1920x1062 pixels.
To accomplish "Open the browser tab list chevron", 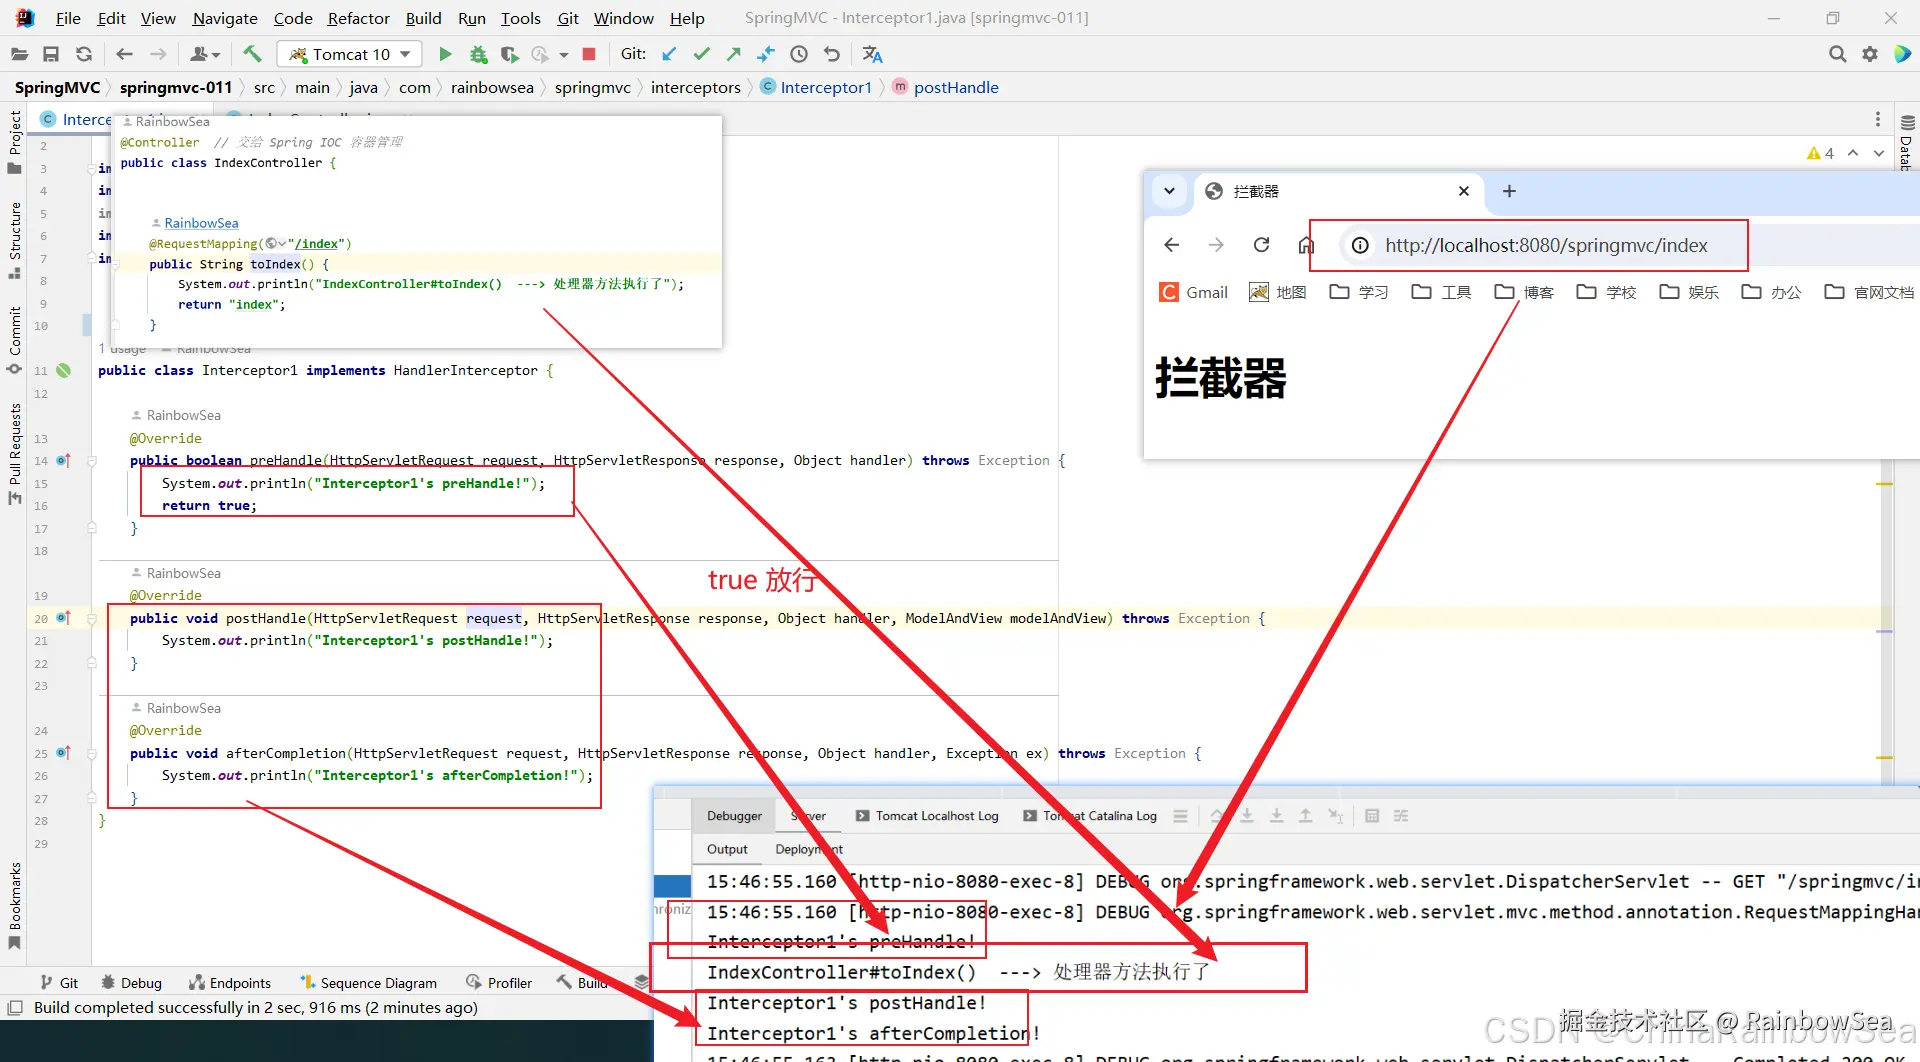I will tap(1169, 191).
